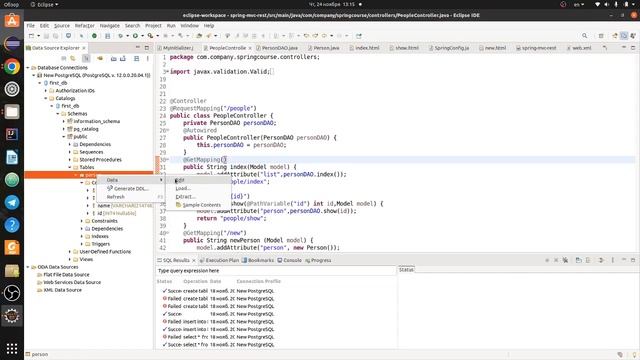
Task: Open the Обзор activities overview
Action: coord(11,4)
